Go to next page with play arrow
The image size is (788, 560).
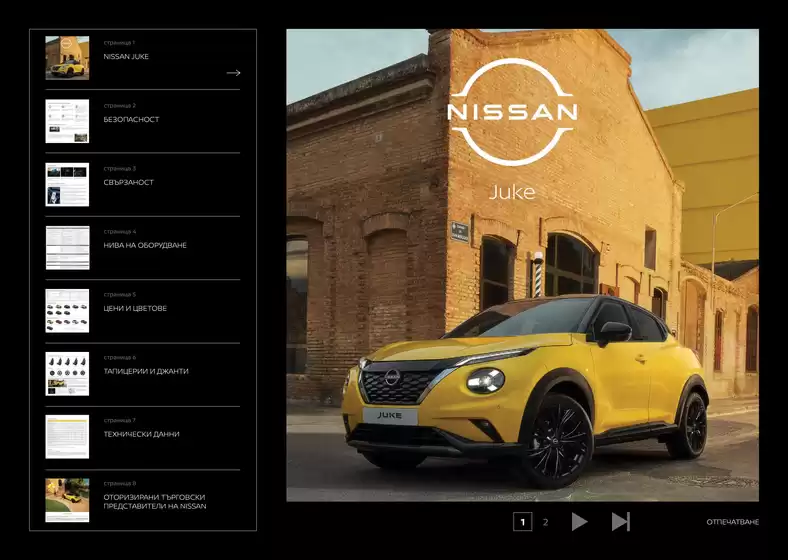point(579,522)
